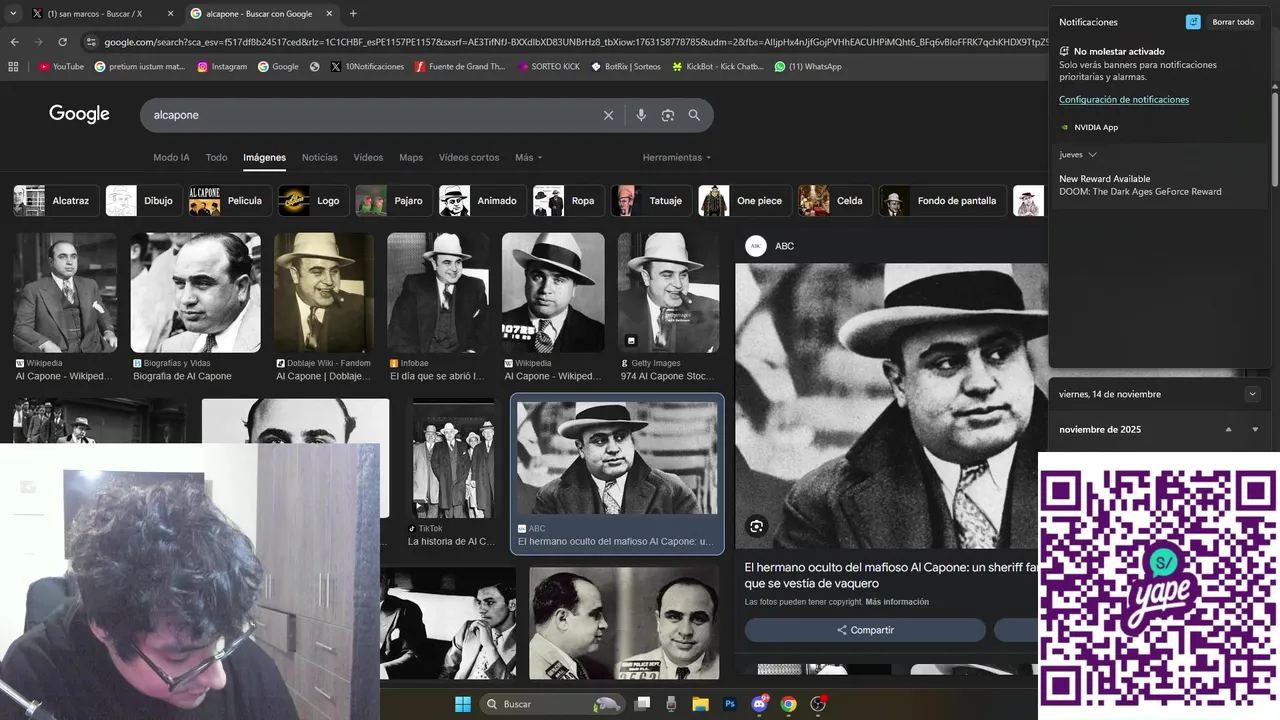
Task: Open the Herramientas dropdown
Action: pos(677,158)
